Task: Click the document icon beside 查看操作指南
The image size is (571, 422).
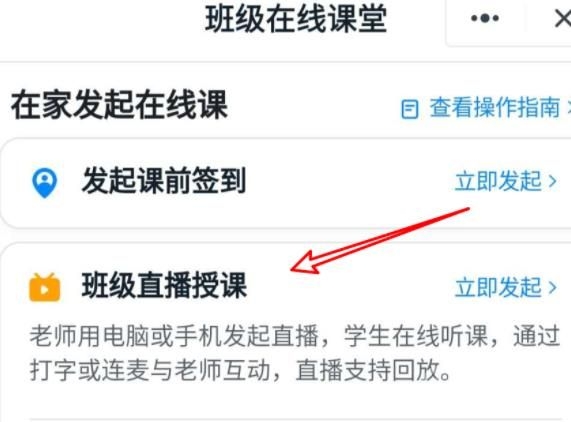Action: click(410, 109)
